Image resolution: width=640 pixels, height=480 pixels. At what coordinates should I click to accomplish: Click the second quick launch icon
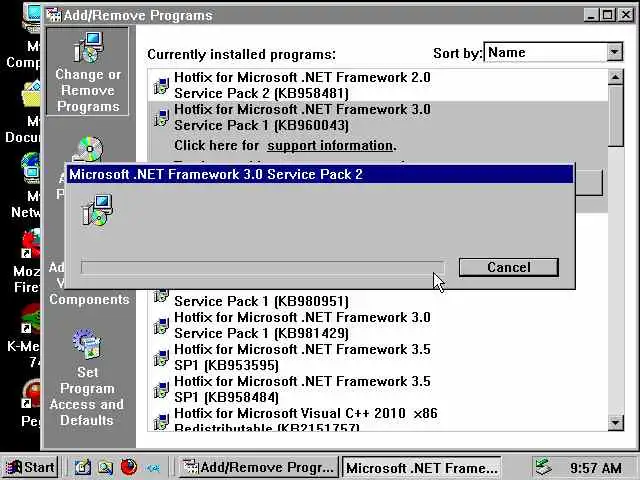(106, 467)
